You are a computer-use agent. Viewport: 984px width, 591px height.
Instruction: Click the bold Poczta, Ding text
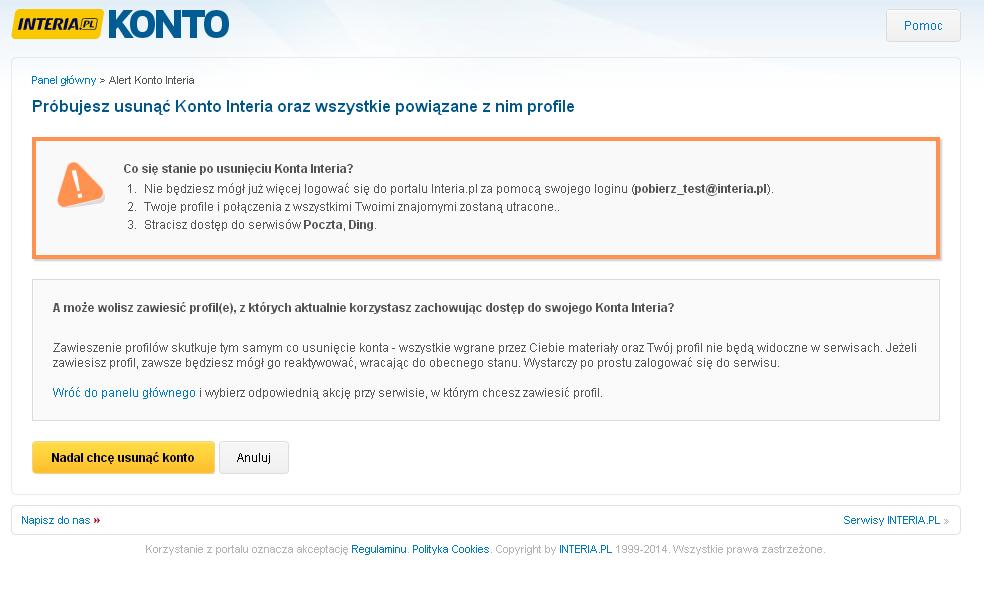[x=338, y=225]
